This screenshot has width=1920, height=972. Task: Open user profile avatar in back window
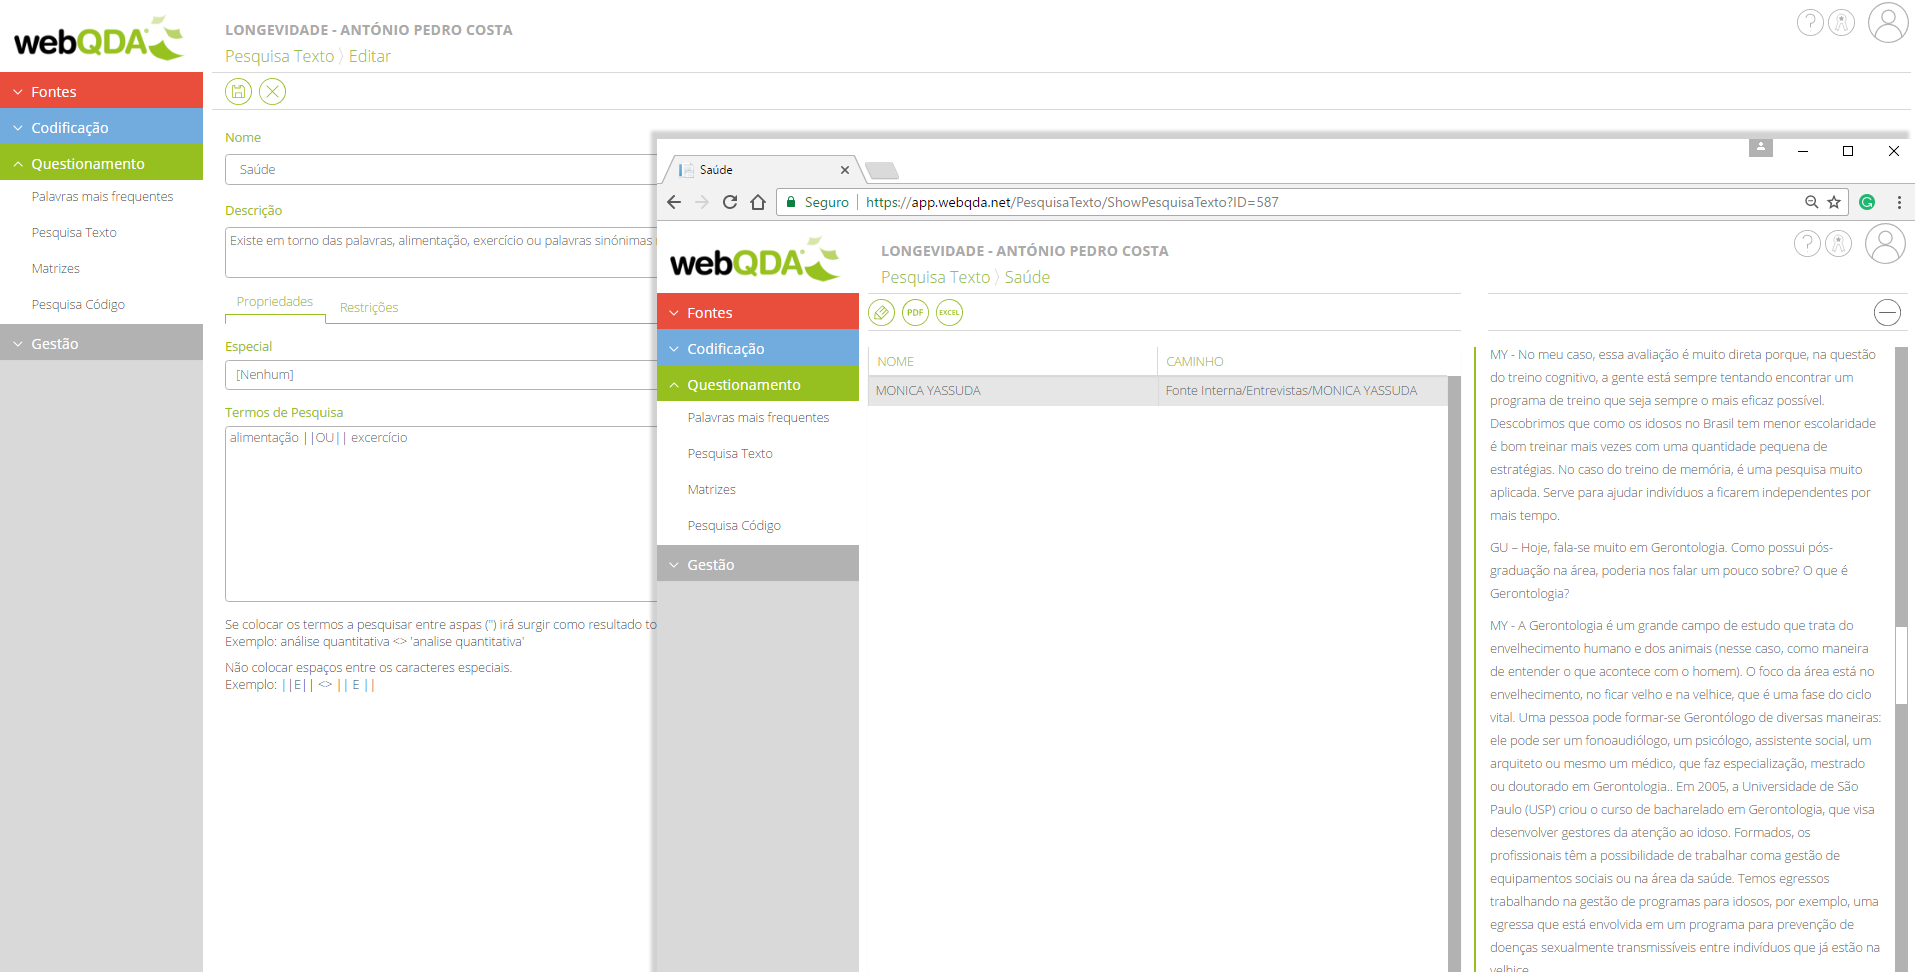pyautogui.click(x=1888, y=22)
